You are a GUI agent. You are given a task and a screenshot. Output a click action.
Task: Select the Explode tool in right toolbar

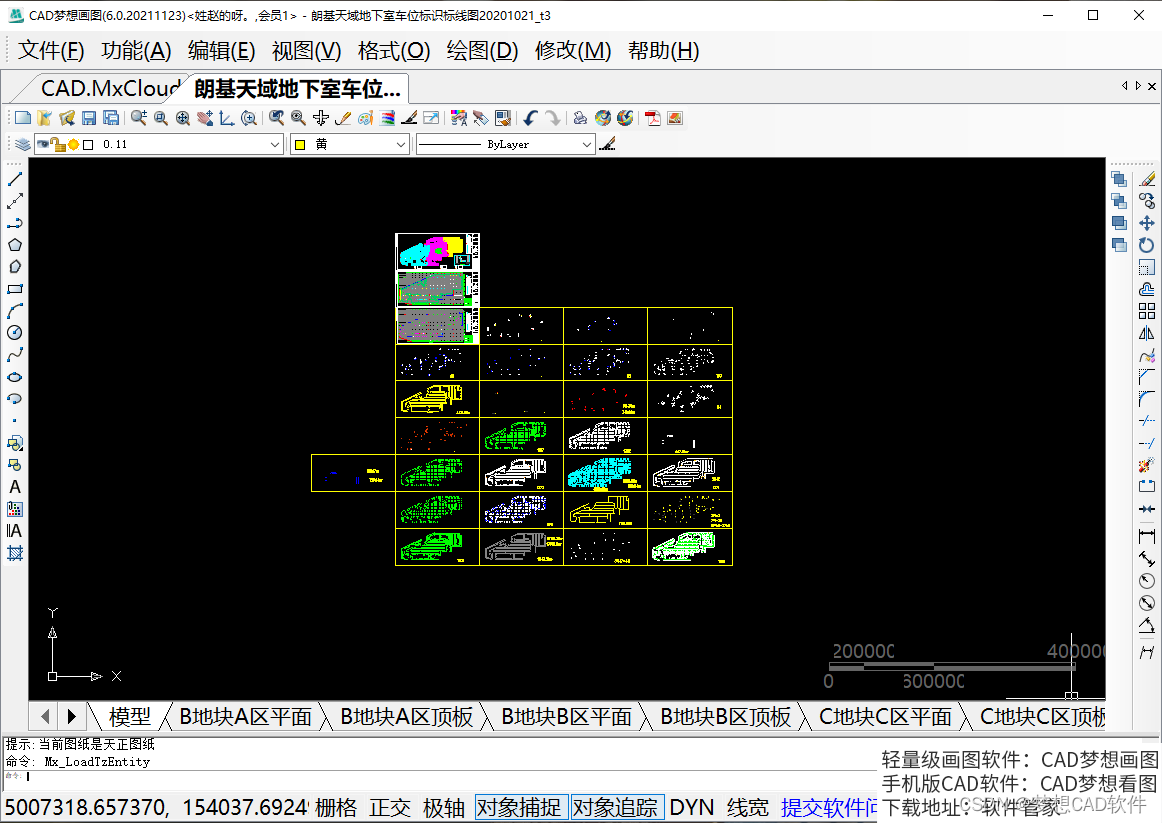point(1147,464)
